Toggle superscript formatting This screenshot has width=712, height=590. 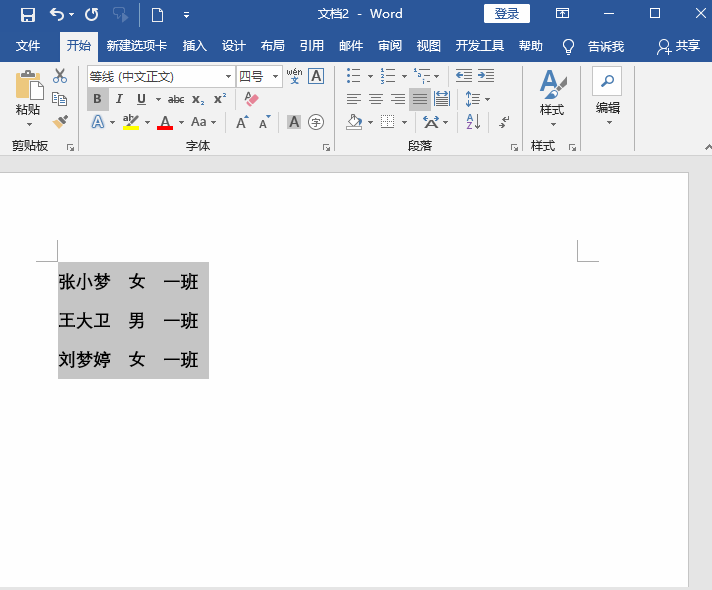point(220,99)
